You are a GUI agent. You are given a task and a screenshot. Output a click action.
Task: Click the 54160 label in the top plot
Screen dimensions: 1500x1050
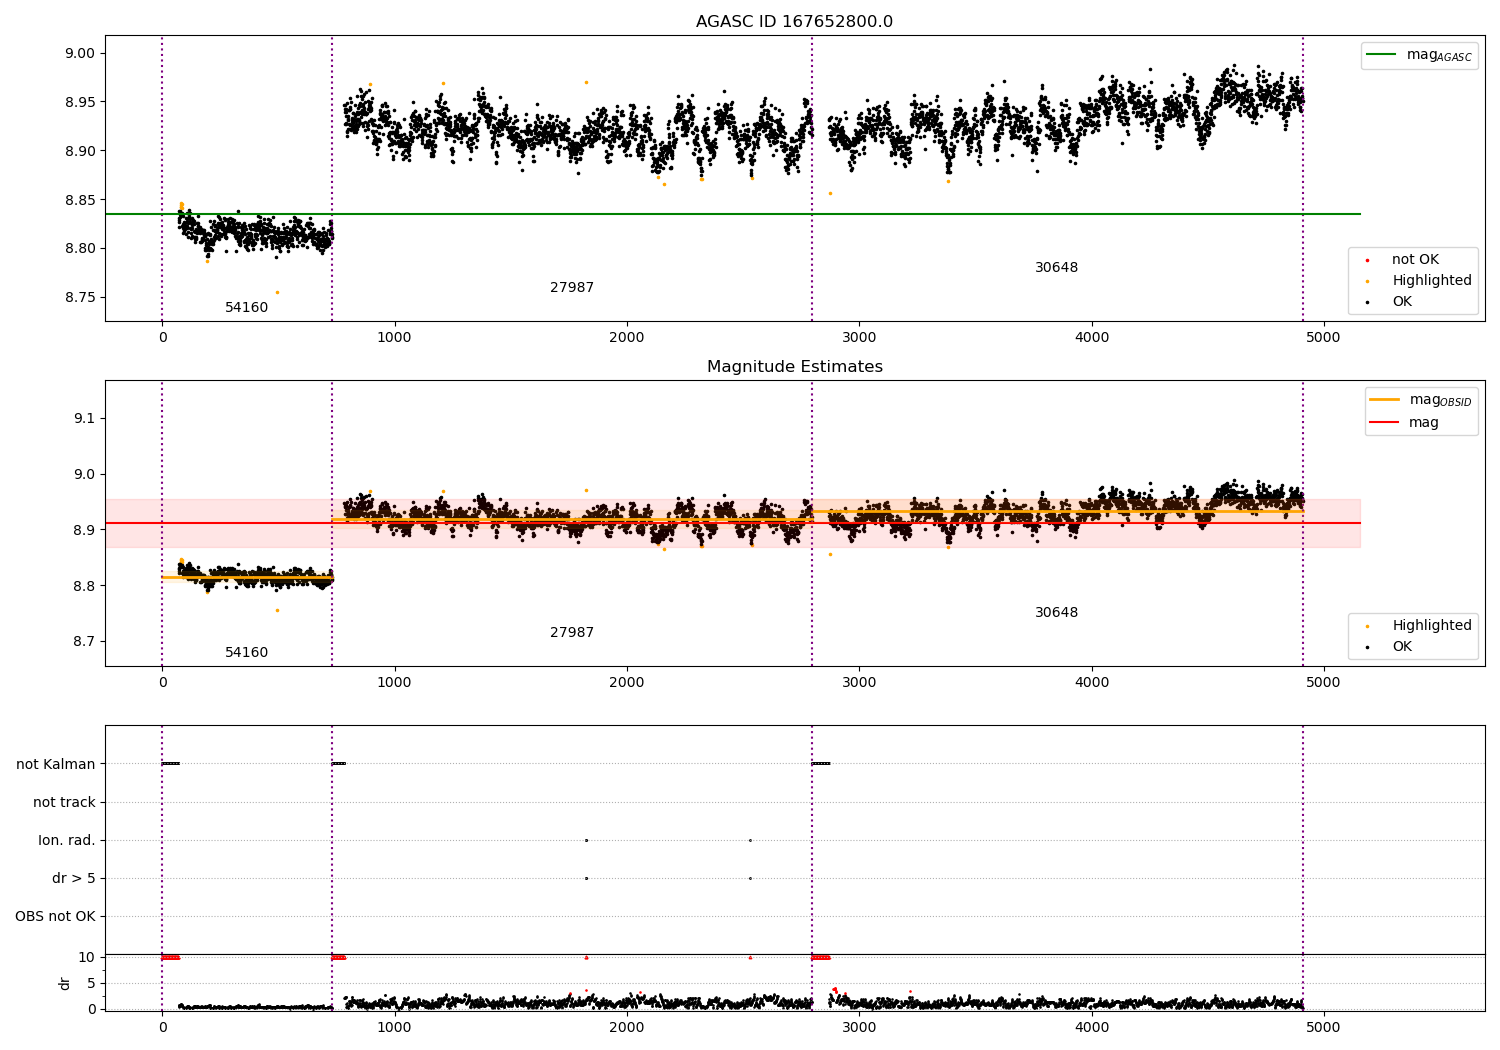(246, 308)
